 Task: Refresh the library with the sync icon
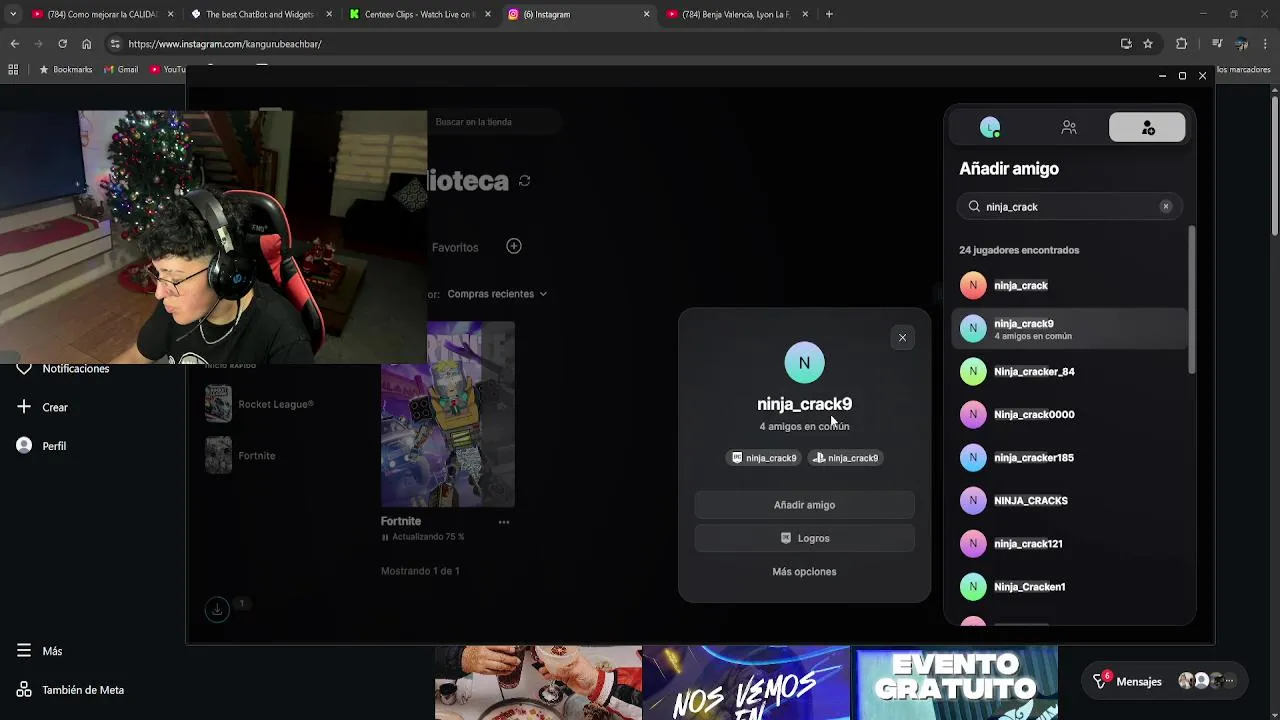pyautogui.click(x=524, y=181)
